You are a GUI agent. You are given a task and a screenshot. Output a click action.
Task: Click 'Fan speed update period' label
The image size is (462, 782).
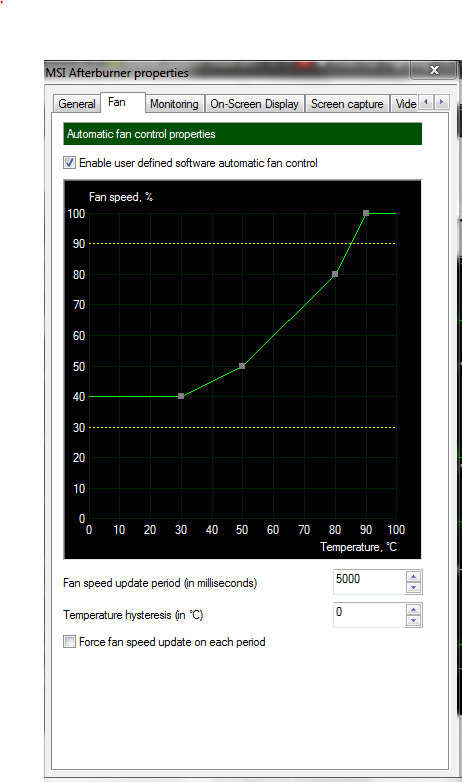(x=160, y=583)
